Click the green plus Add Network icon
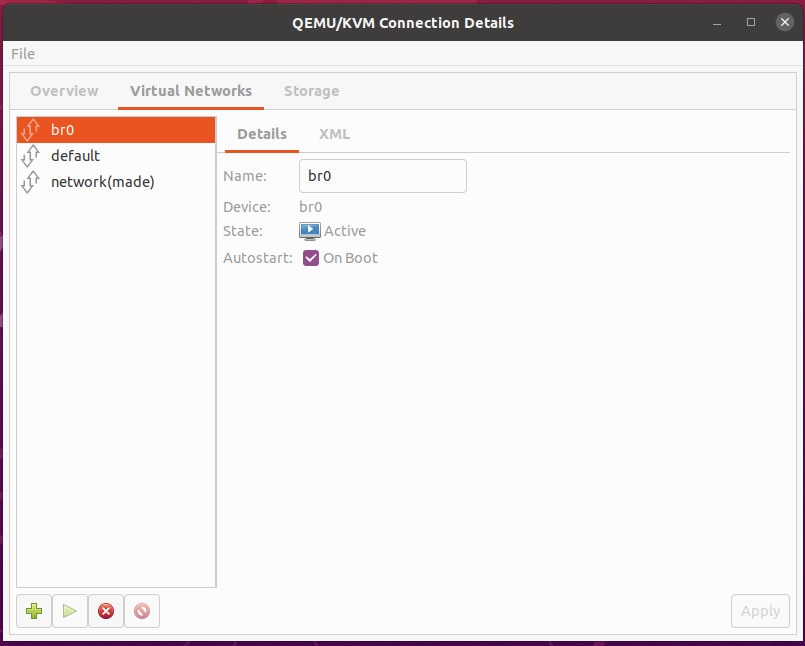Image resolution: width=805 pixels, height=646 pixels. 34,611
